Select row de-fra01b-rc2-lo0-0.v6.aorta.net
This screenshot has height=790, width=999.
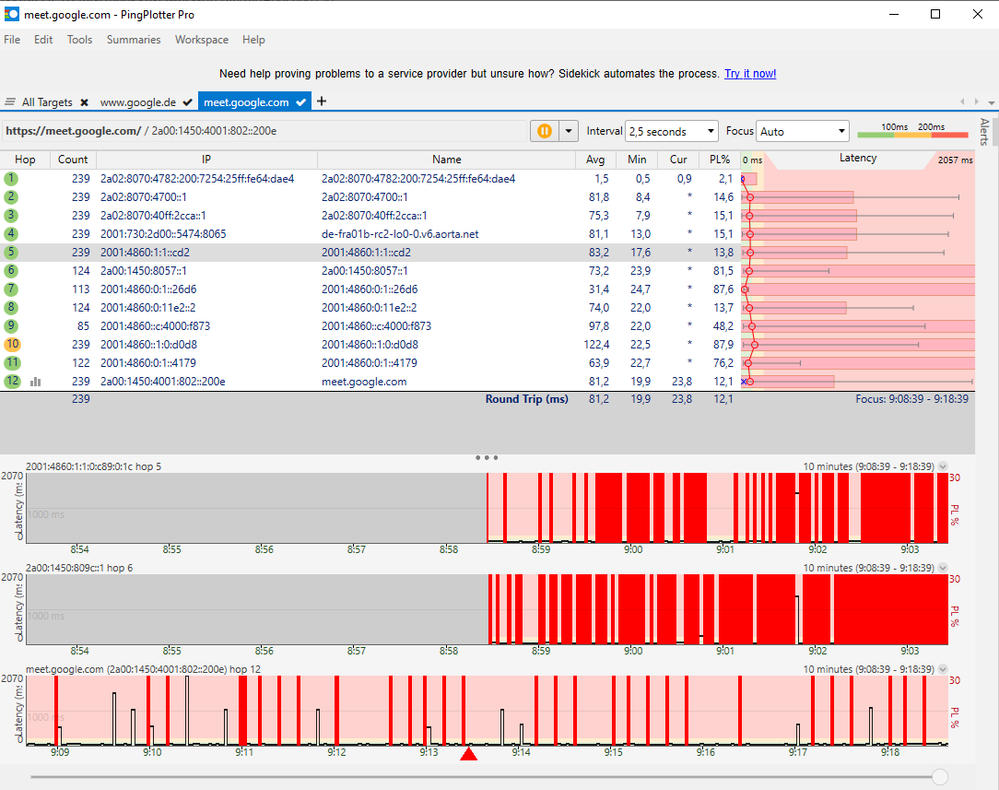487,234
